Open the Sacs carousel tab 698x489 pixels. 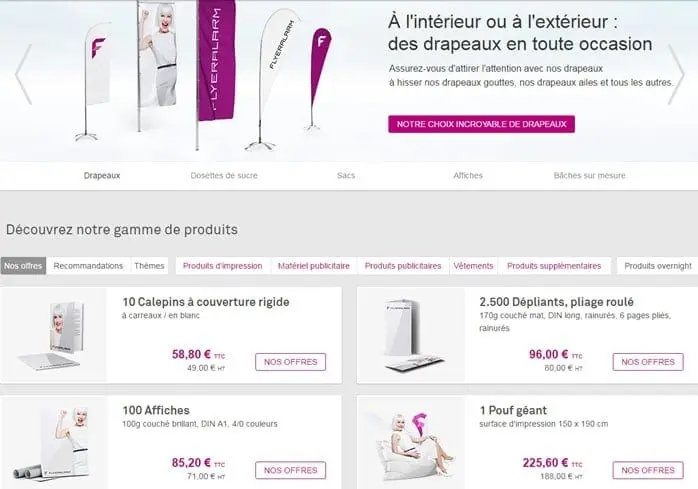[346, 175]
